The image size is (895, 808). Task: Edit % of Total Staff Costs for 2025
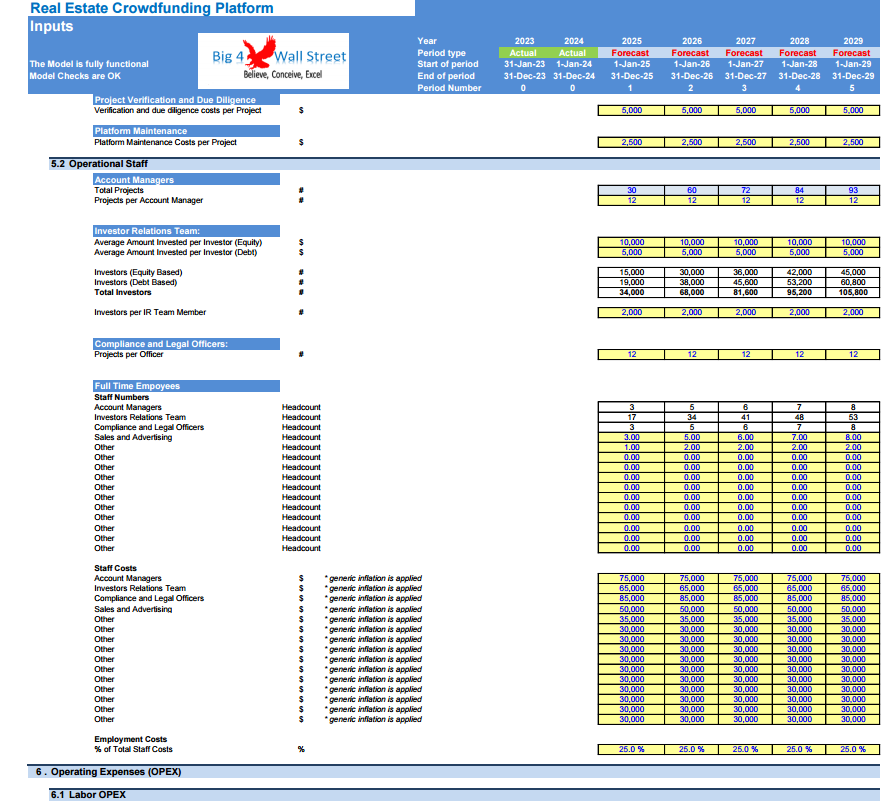point(631,749)
